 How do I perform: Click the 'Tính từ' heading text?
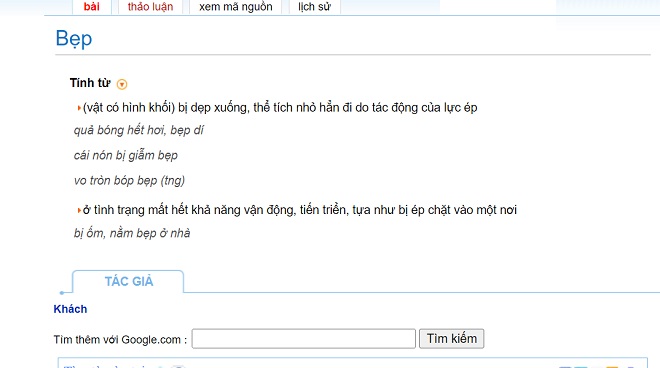90,83
